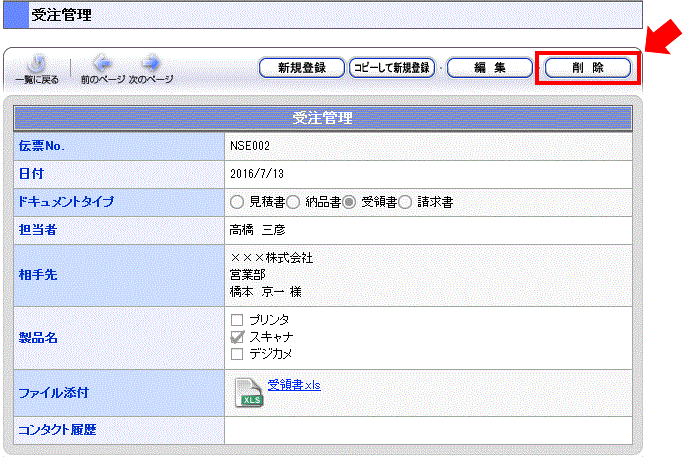Viewport: 684px width, 457px height.
Task: Click the XLS file attachment icon
Action: click(249, 393)
